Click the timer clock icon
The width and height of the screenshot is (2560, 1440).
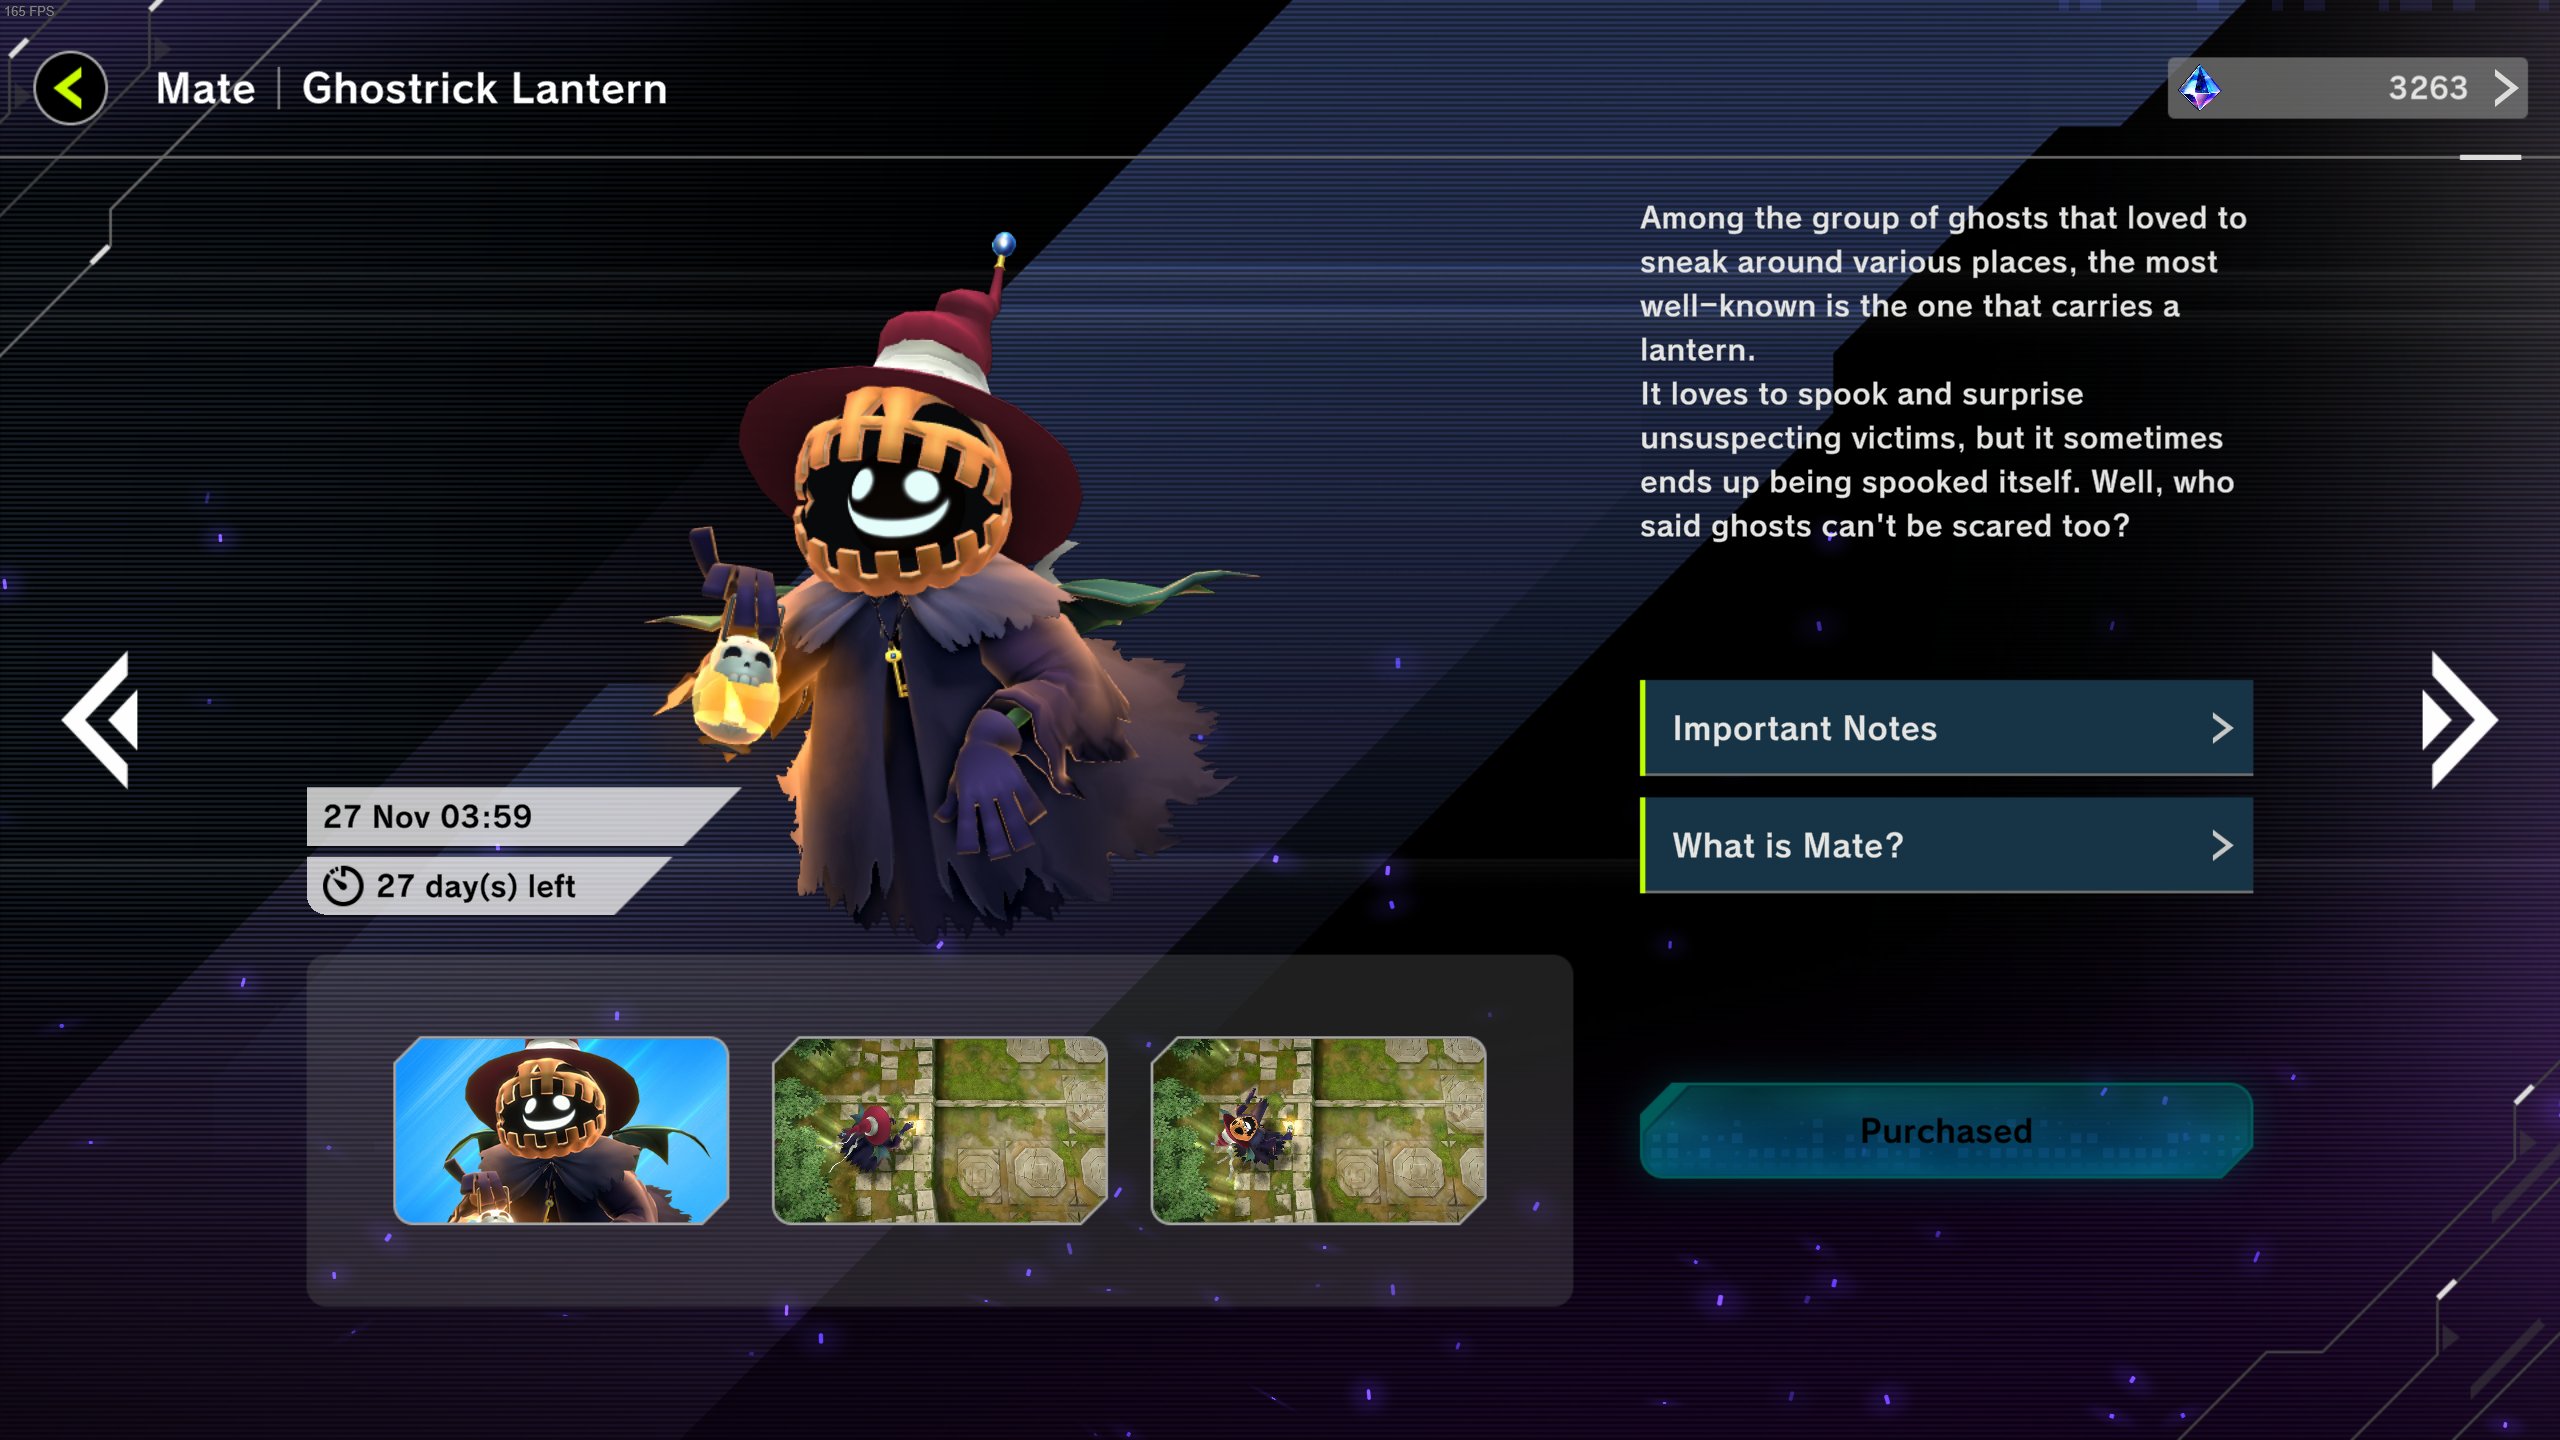pyautogui.click(x=342, y=886)
